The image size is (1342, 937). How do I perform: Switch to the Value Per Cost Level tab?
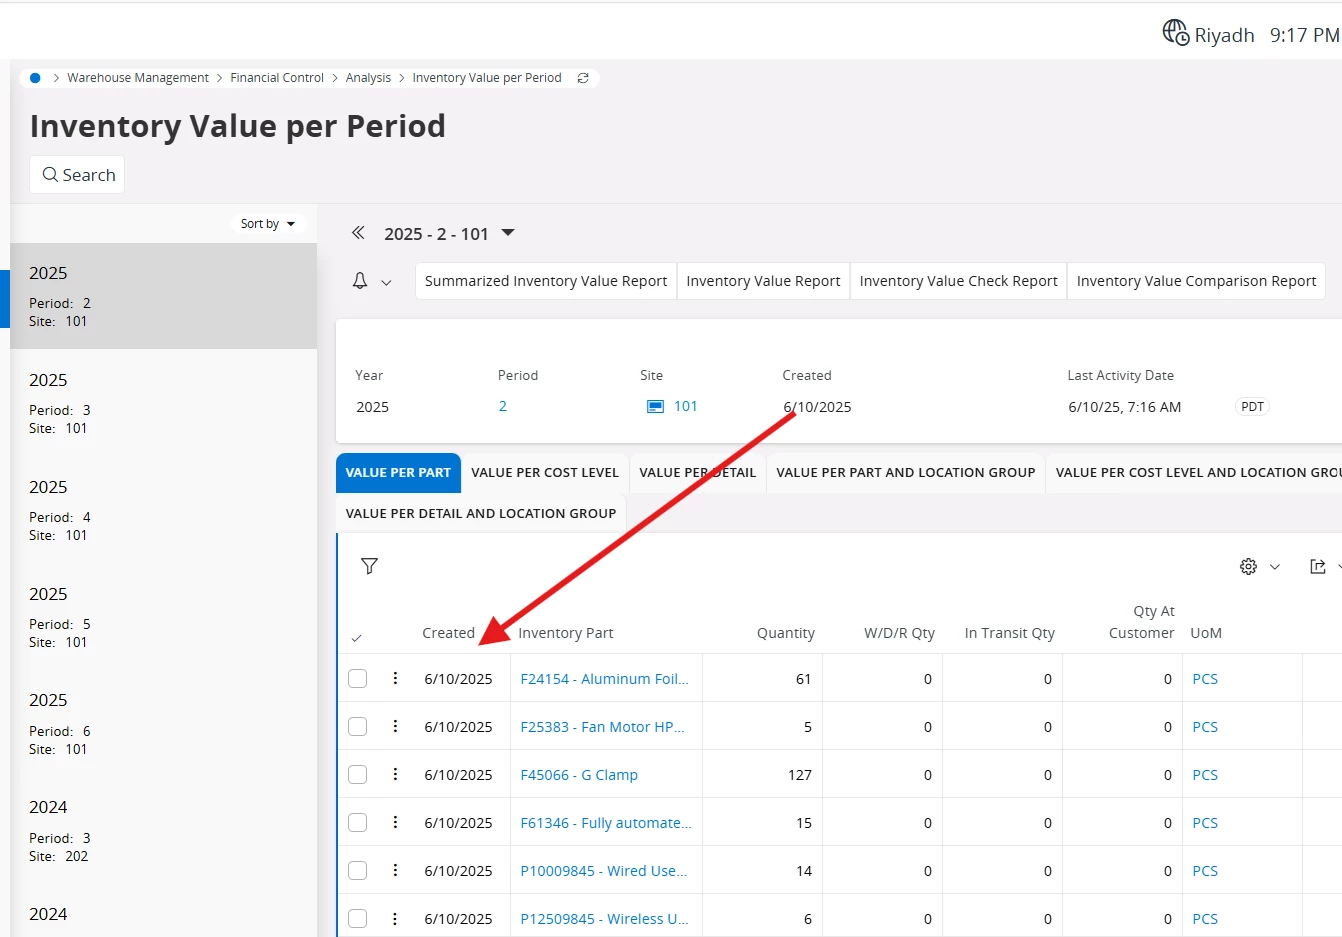545,473
